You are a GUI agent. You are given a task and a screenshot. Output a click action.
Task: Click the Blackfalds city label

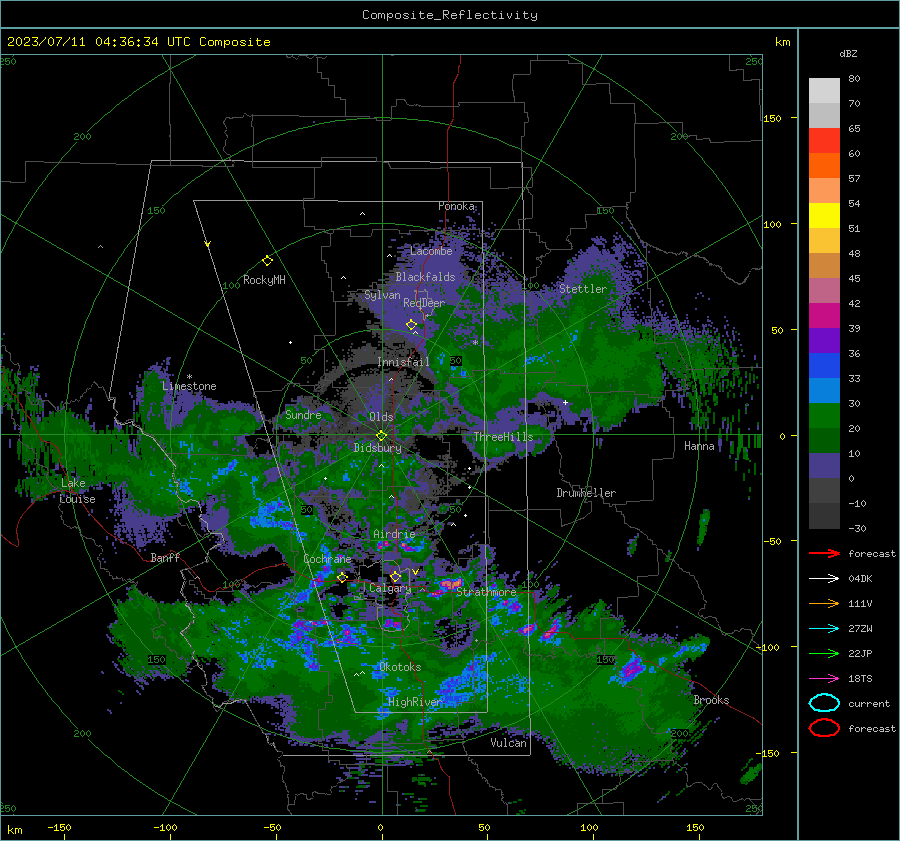click(425, 277)
